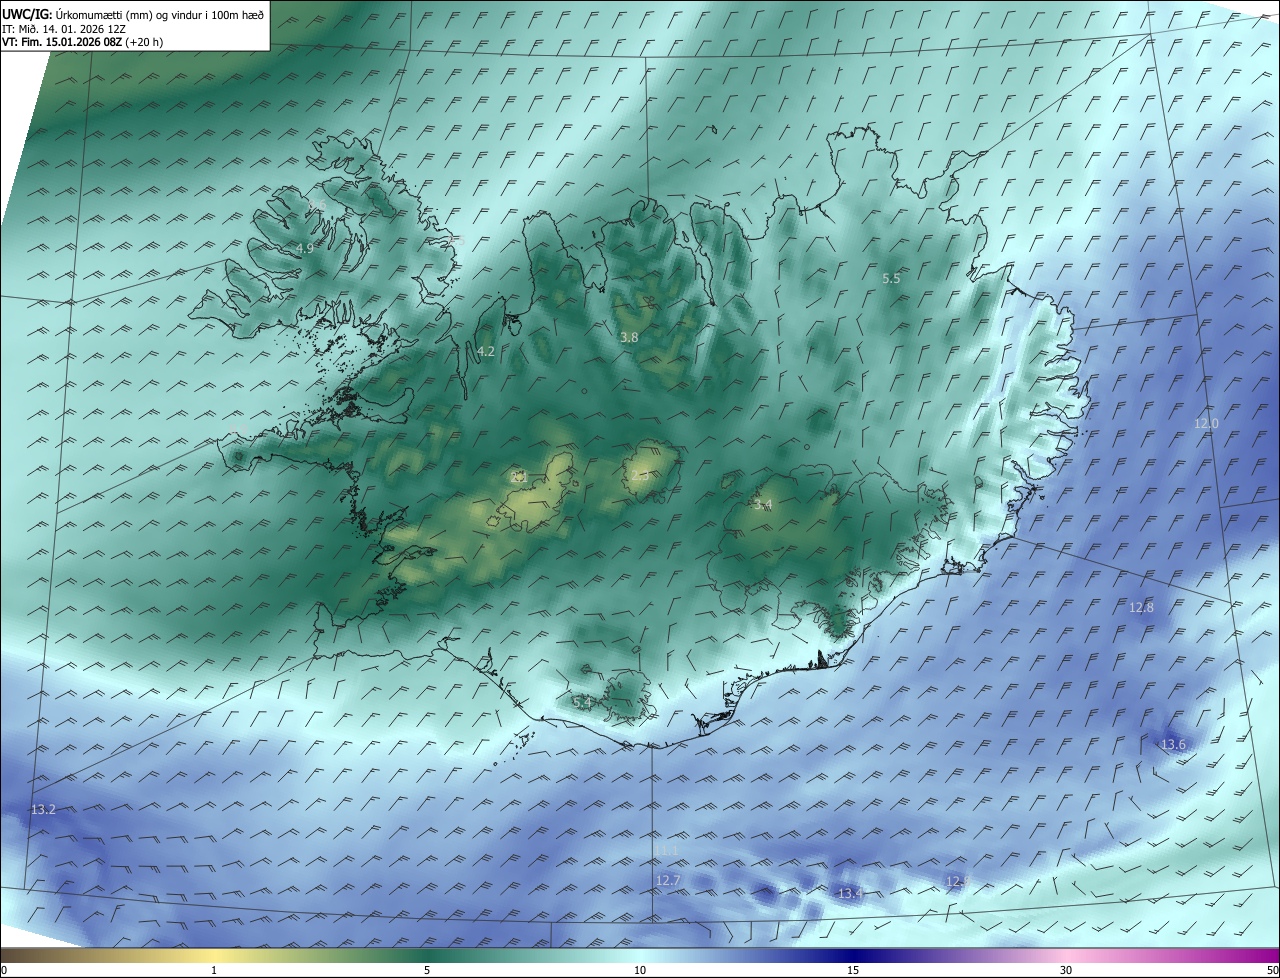Click the 1 tick on the colour scale
Image resolution: width=1280 pixels, height=978 pixels.
[x=214, y=970]
